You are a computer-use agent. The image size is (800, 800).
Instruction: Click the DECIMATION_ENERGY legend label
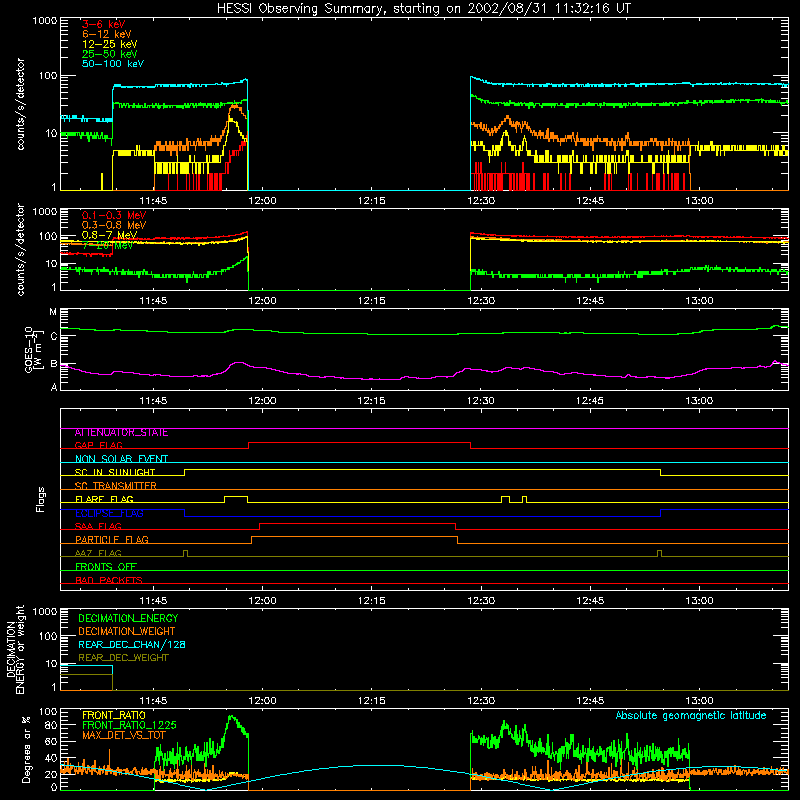[x=128, y=618]
